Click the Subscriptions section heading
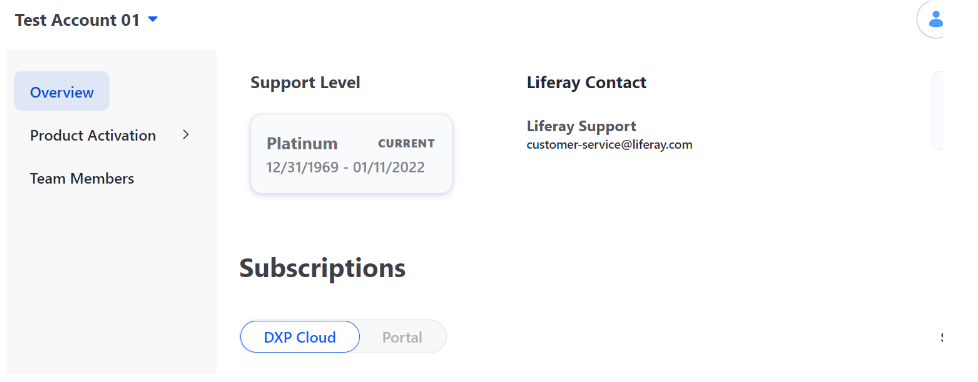 coord(322,268)
